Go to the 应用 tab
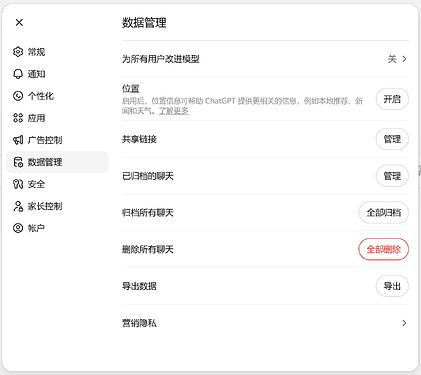 tap(57, 118)
